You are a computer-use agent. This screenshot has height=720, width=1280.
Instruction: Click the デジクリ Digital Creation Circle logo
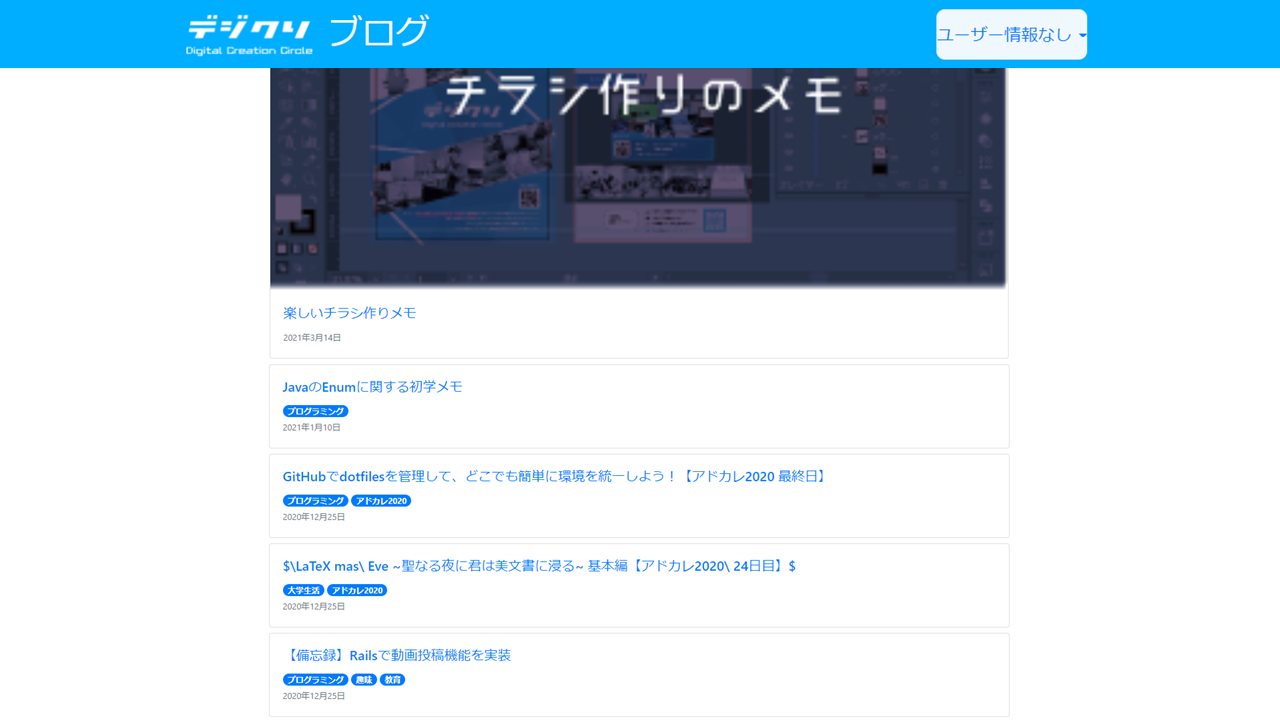pos(249,34)
